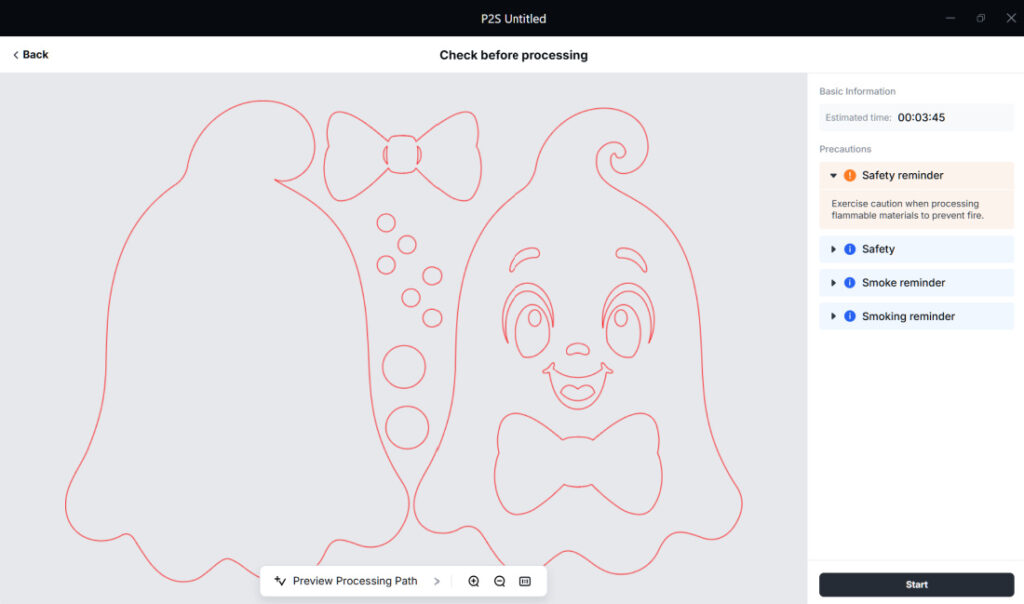The height and width of the screenshot is (604, 1024).
Task: Select the ghost's bow tie outline on the right
Action: point(577,464)
